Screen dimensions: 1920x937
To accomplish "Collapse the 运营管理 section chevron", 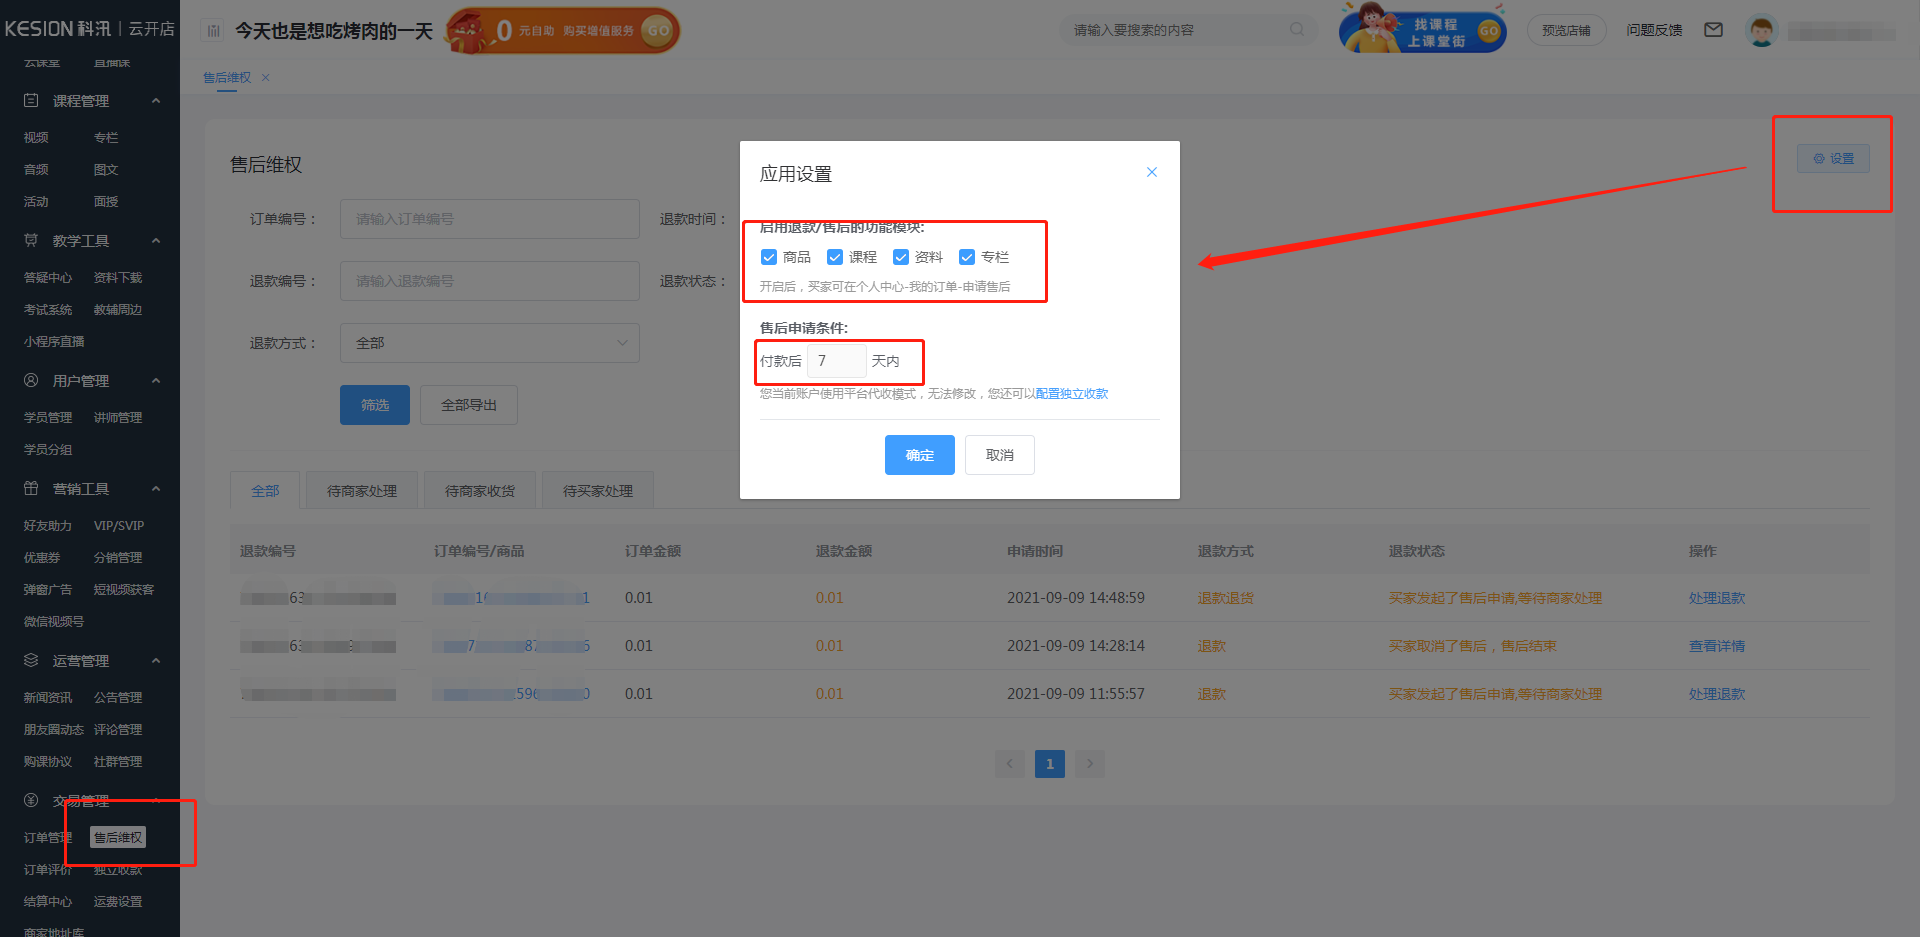I will (x=156, y=660).
